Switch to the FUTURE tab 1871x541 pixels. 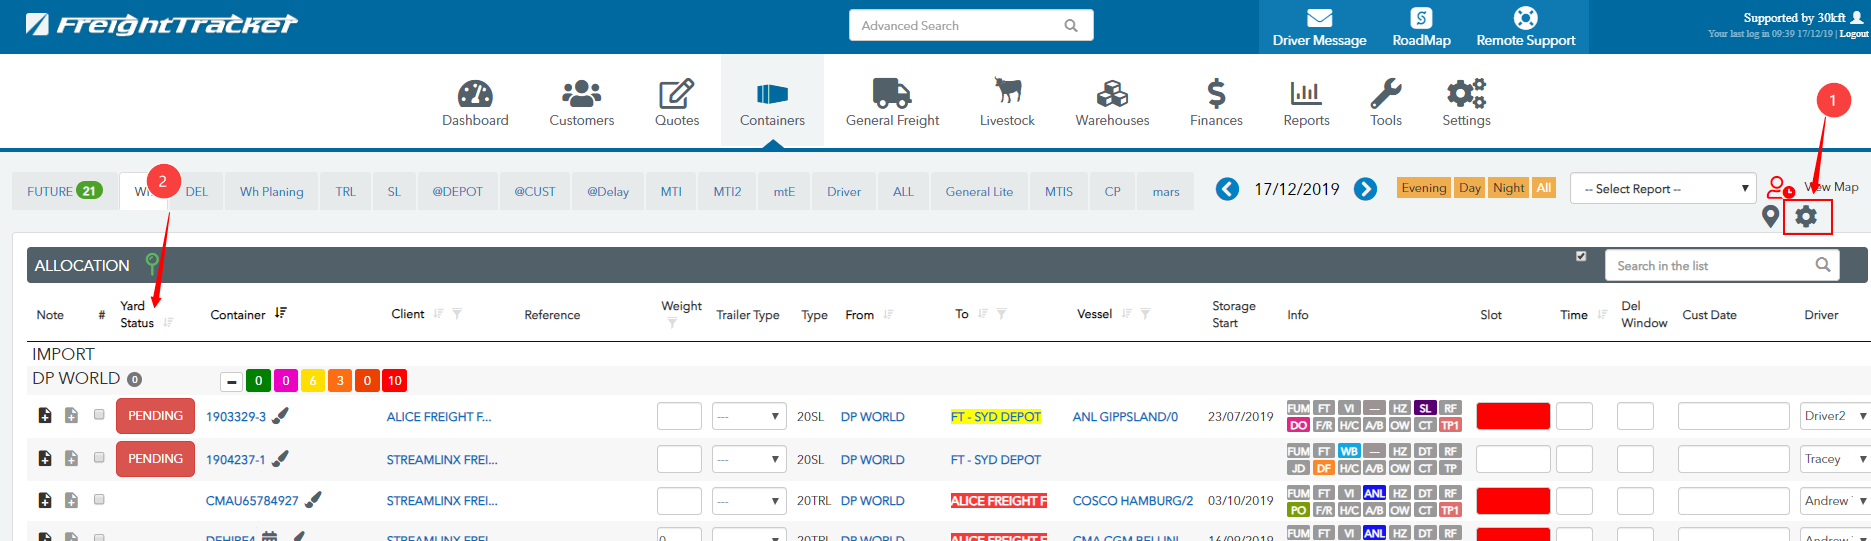(65, 191)
